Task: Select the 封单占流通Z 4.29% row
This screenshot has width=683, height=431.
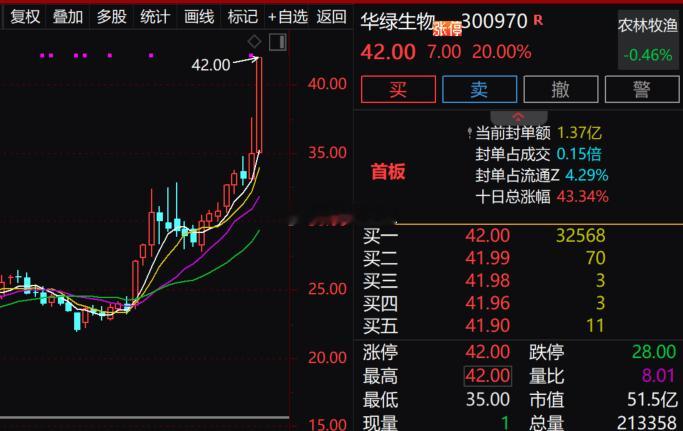Action: tap(542, 175)
